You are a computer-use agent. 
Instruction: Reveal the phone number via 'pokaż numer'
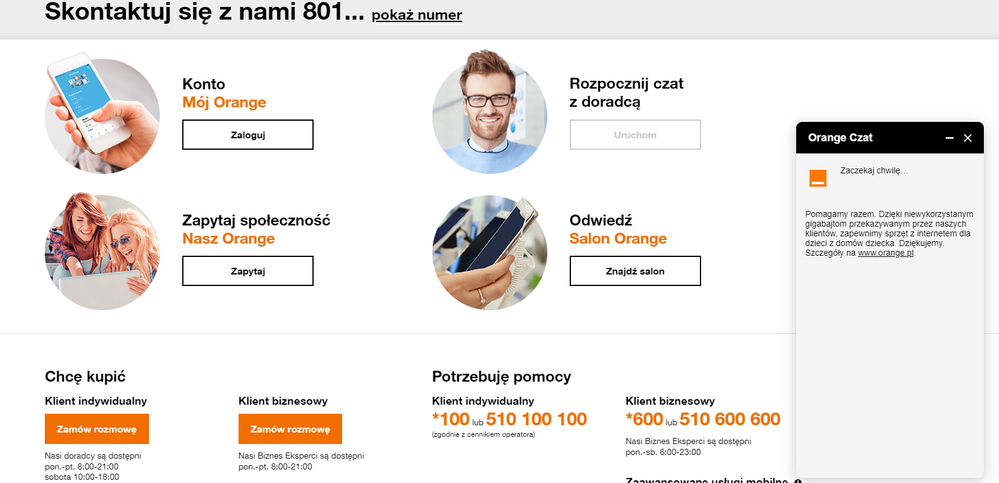click(416, 15)
